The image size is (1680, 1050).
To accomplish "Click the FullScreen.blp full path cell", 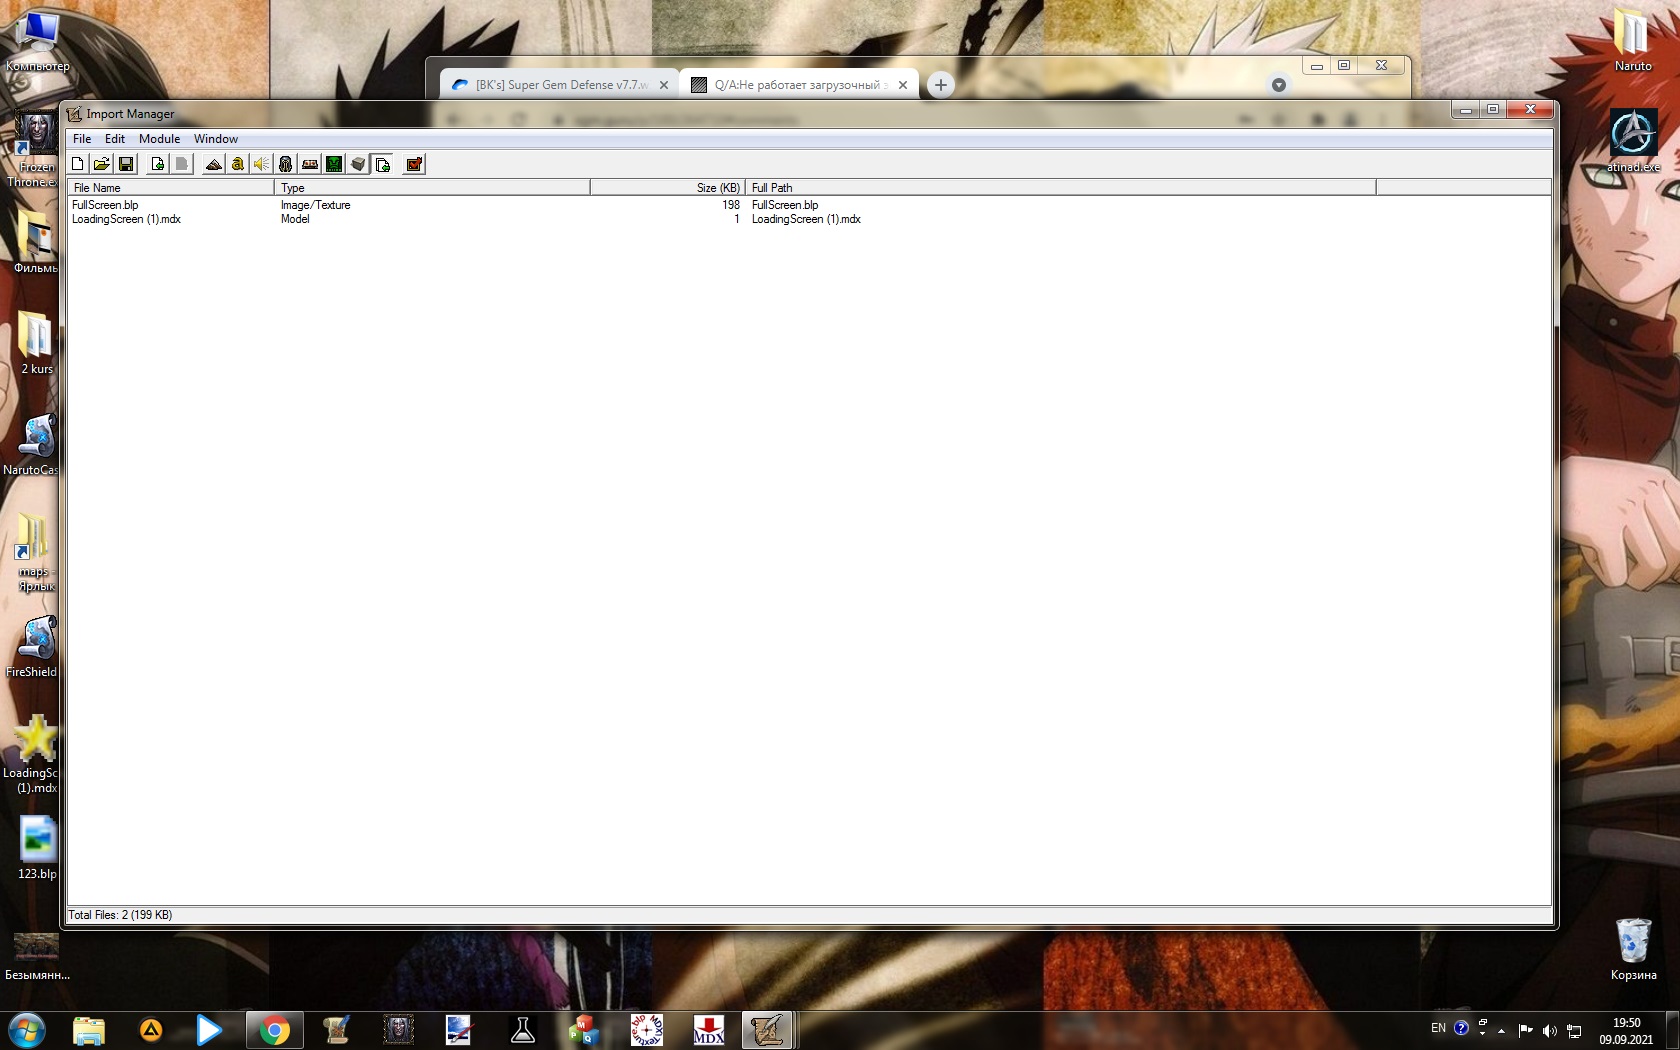I will pyautogui.click(x=785, y=205).
